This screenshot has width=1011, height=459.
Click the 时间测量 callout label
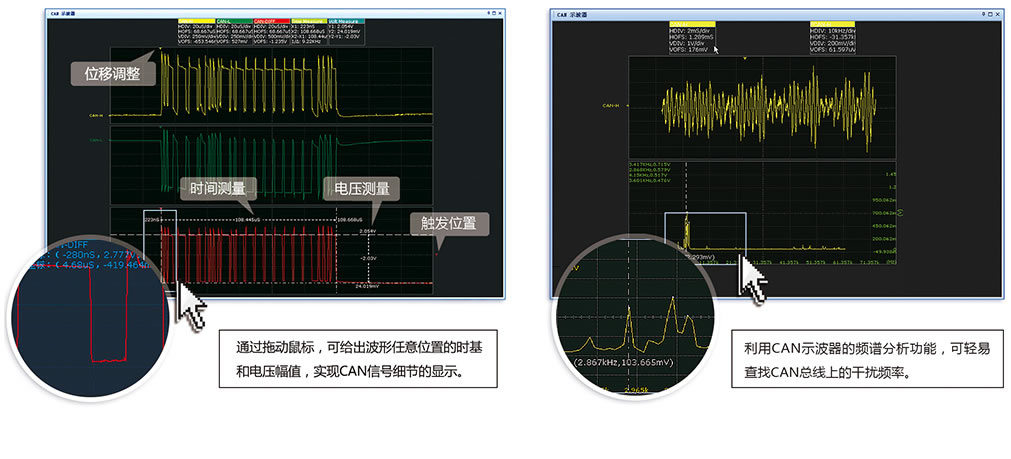218,188
